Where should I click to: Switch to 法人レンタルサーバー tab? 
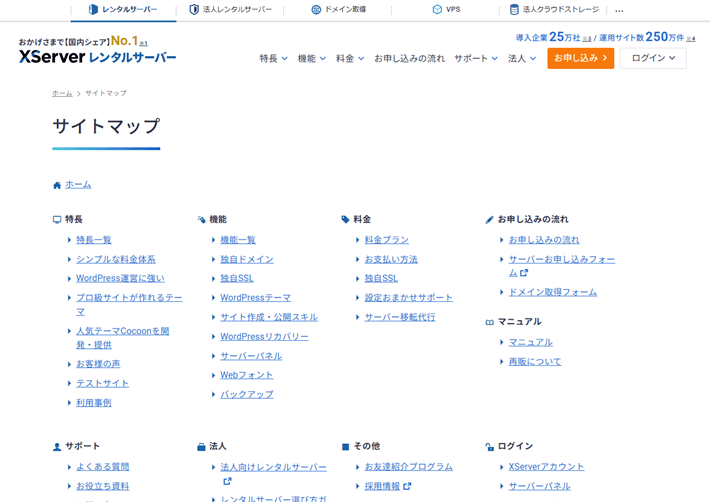click(231, 10)
